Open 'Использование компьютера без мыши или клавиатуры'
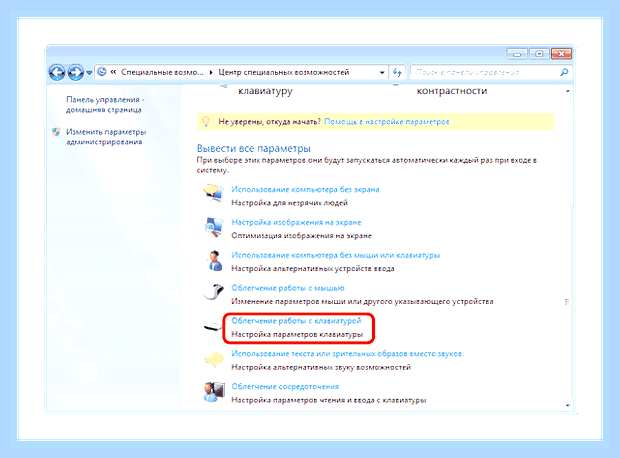This screenshot has width=620, height=458. coord(336,255)
